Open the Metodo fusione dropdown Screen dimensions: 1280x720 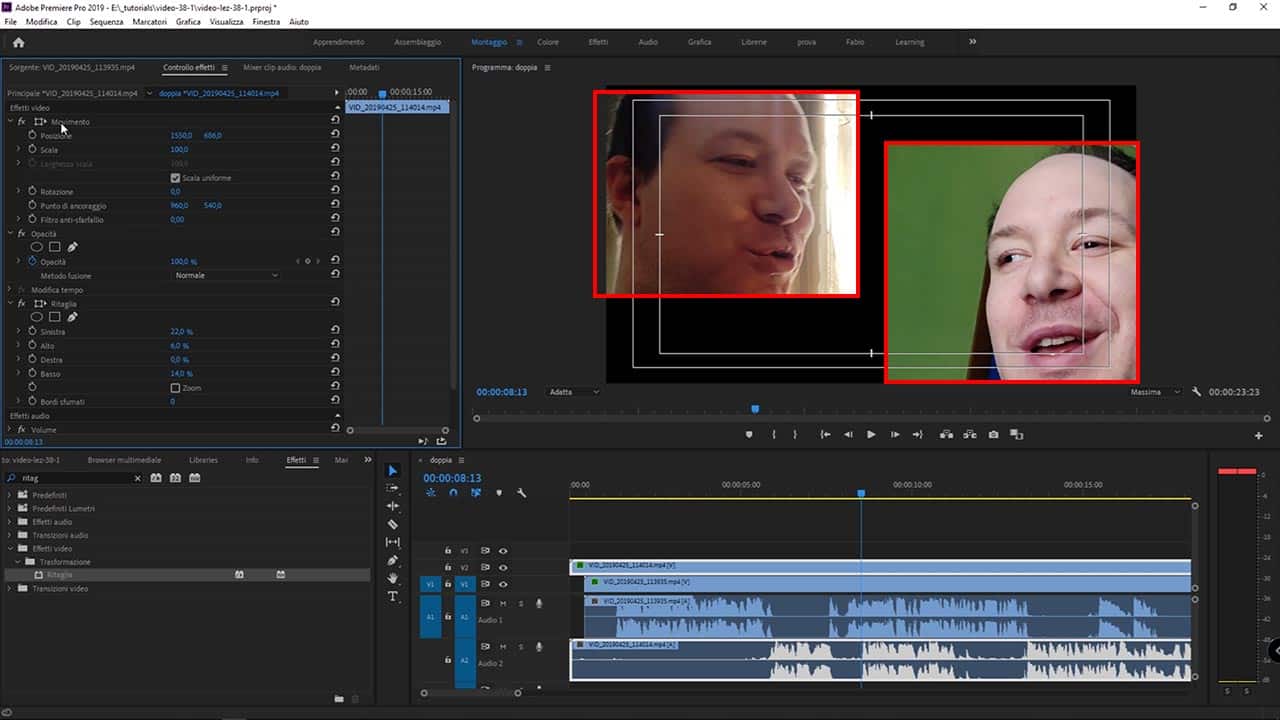[x=226, y=275]
